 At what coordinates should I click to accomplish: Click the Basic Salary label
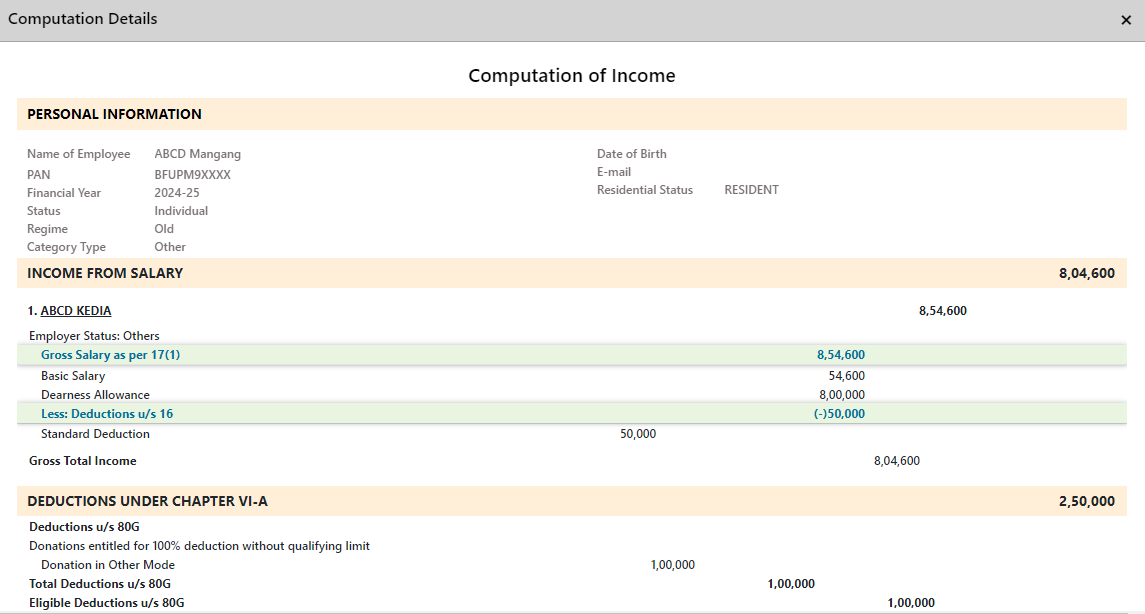coord(73,376)
